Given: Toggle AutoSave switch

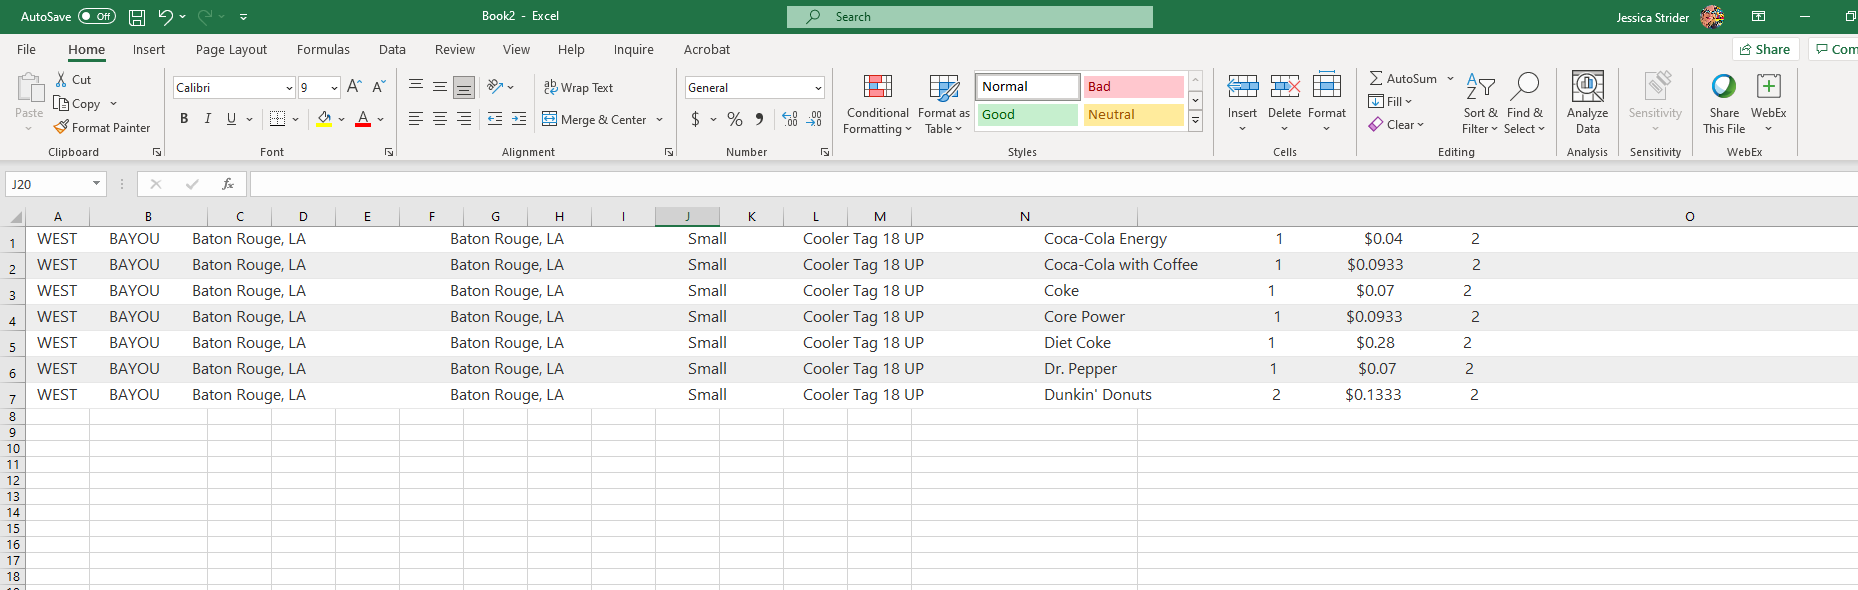Looking at the screenshot, I should click(97, 17).
